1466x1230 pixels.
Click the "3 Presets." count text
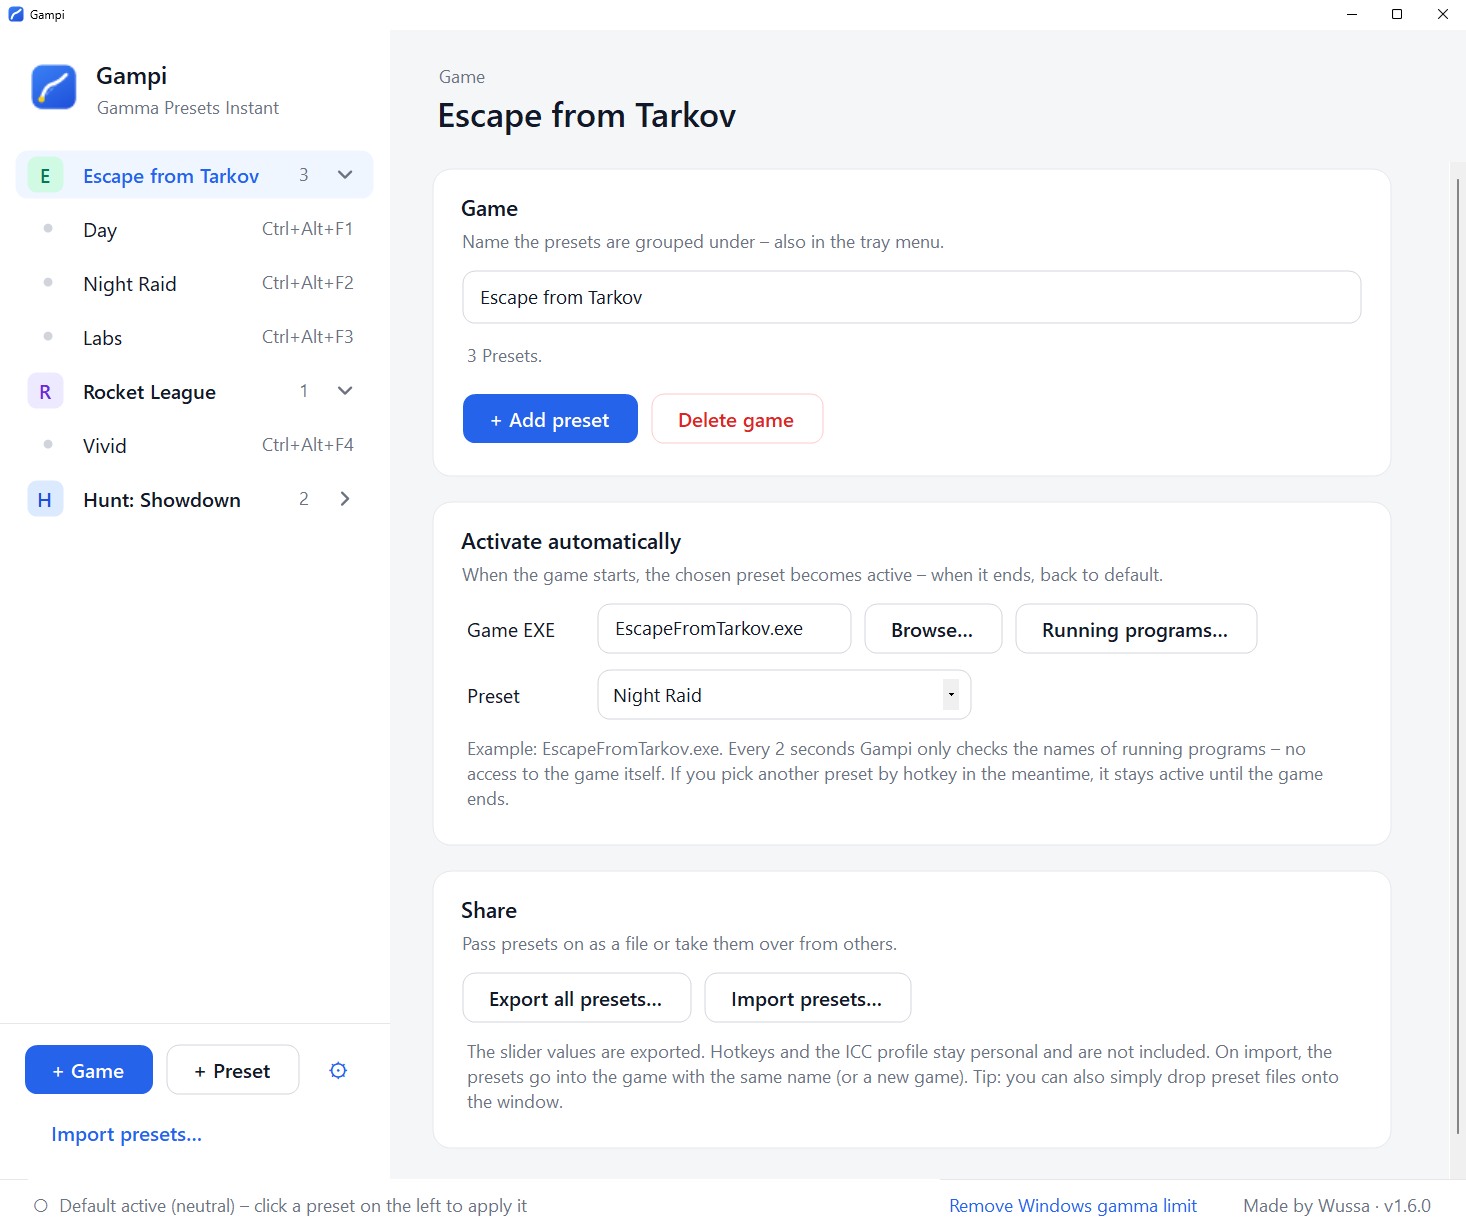[504, 356]
